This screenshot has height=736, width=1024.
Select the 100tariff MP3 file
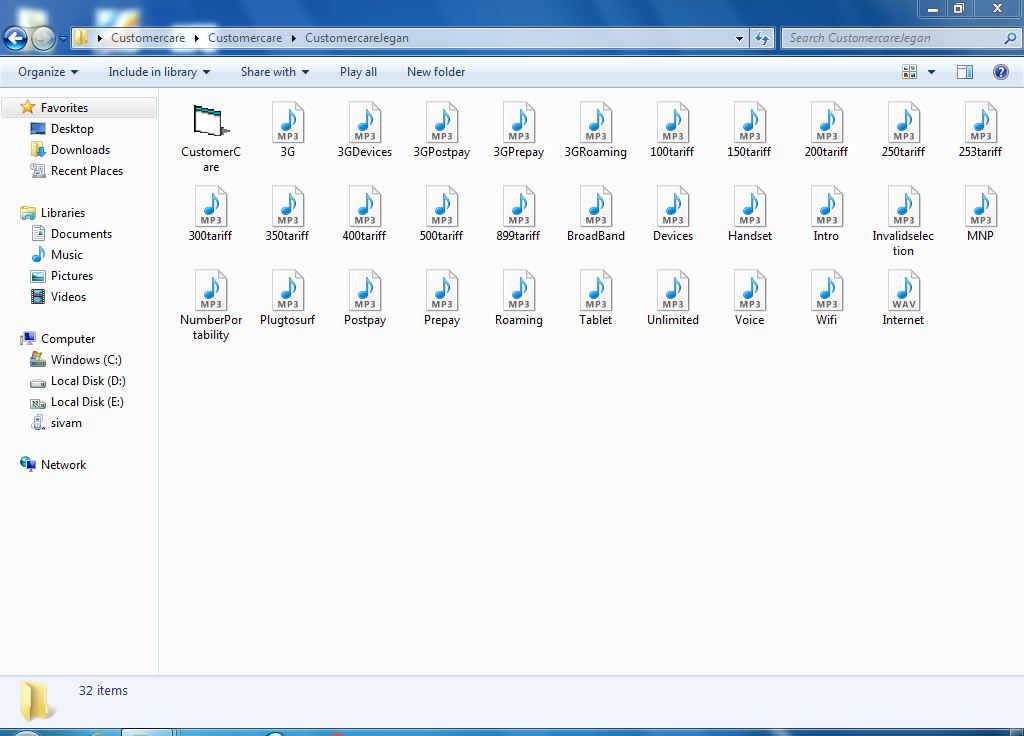pos(673,130)
